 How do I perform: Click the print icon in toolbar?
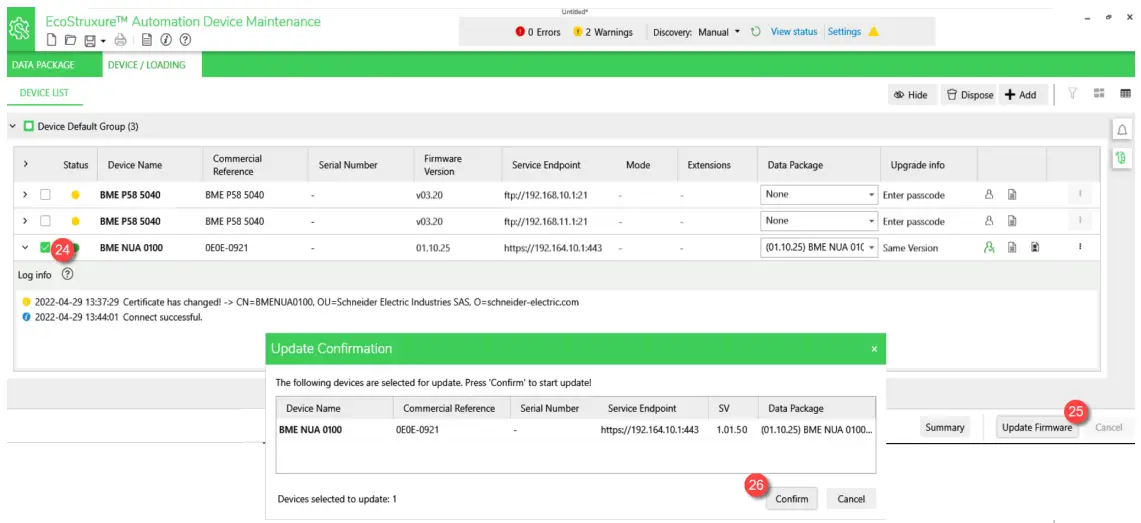click(x=121, y=40)
